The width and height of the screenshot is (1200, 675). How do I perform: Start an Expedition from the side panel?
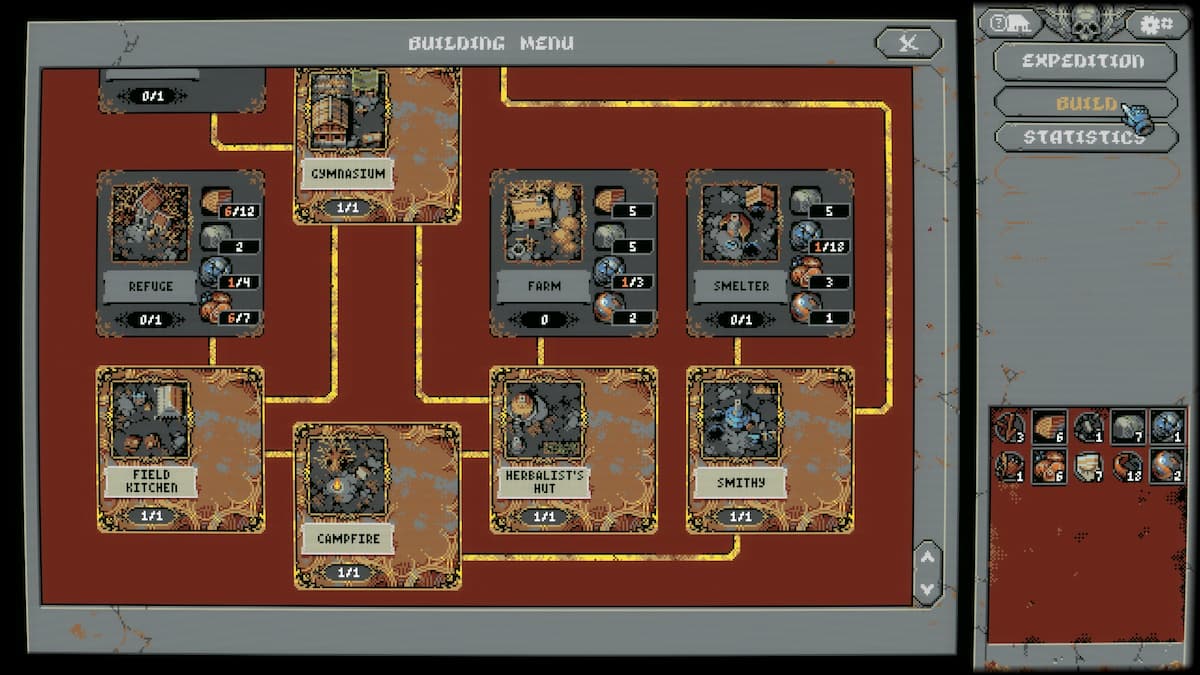pos(1083,61)
